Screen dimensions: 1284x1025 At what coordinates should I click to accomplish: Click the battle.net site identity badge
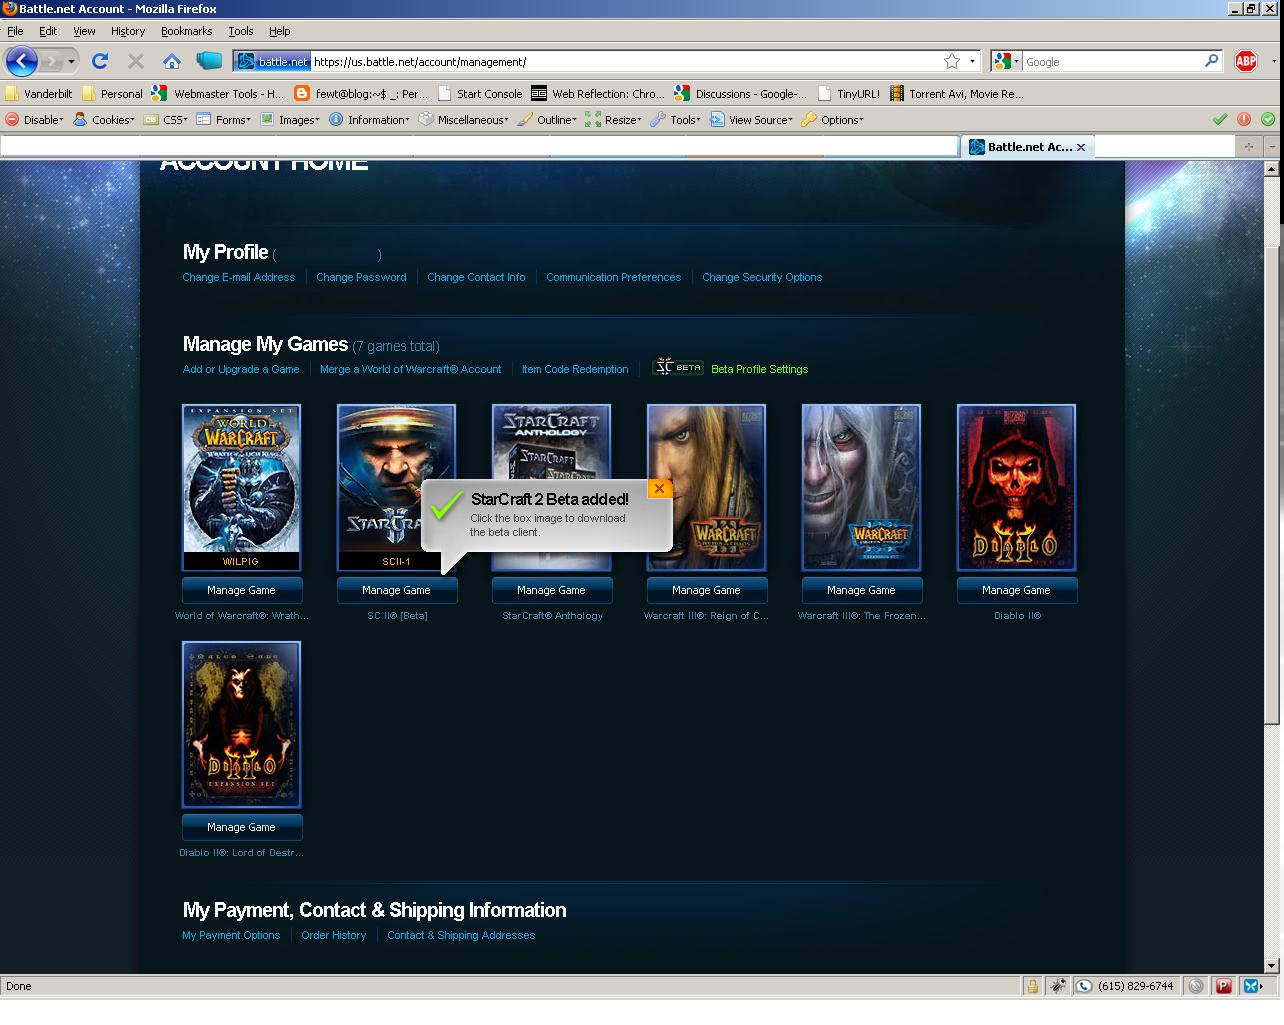point(273,61)
